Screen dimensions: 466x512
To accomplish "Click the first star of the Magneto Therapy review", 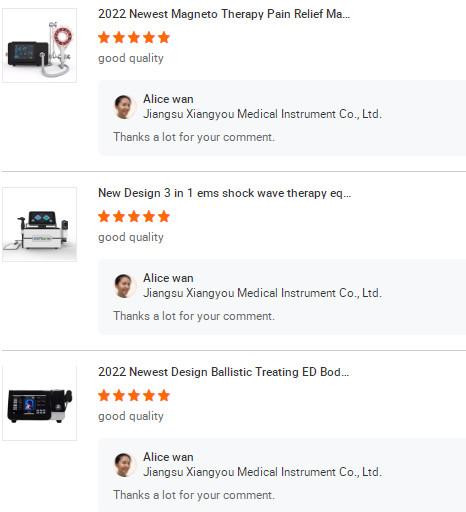I will tap(104, 37).
